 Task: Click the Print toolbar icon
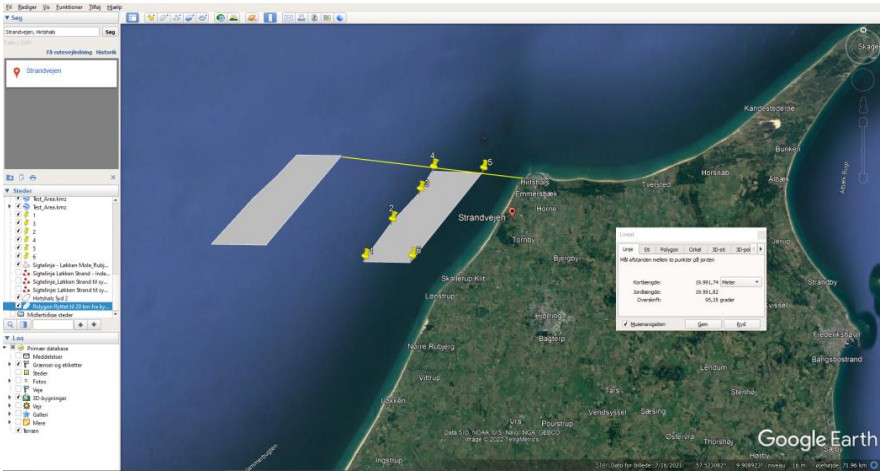(302, 18)
